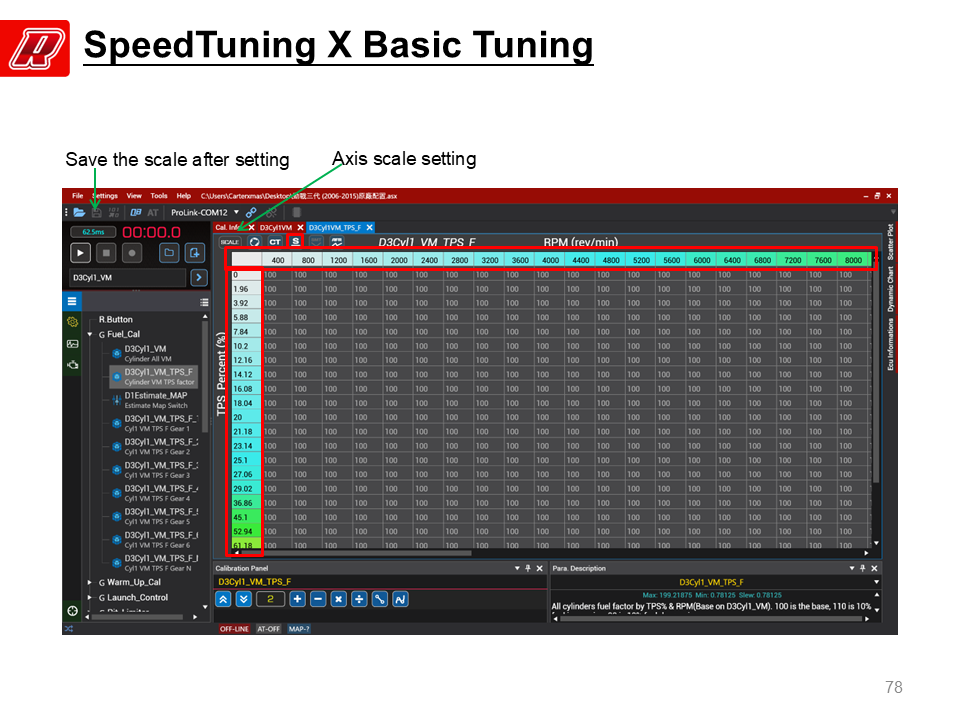960x720 pixels.
Task: Select the gear sidebar icon
Action: (x=72, y=322)
